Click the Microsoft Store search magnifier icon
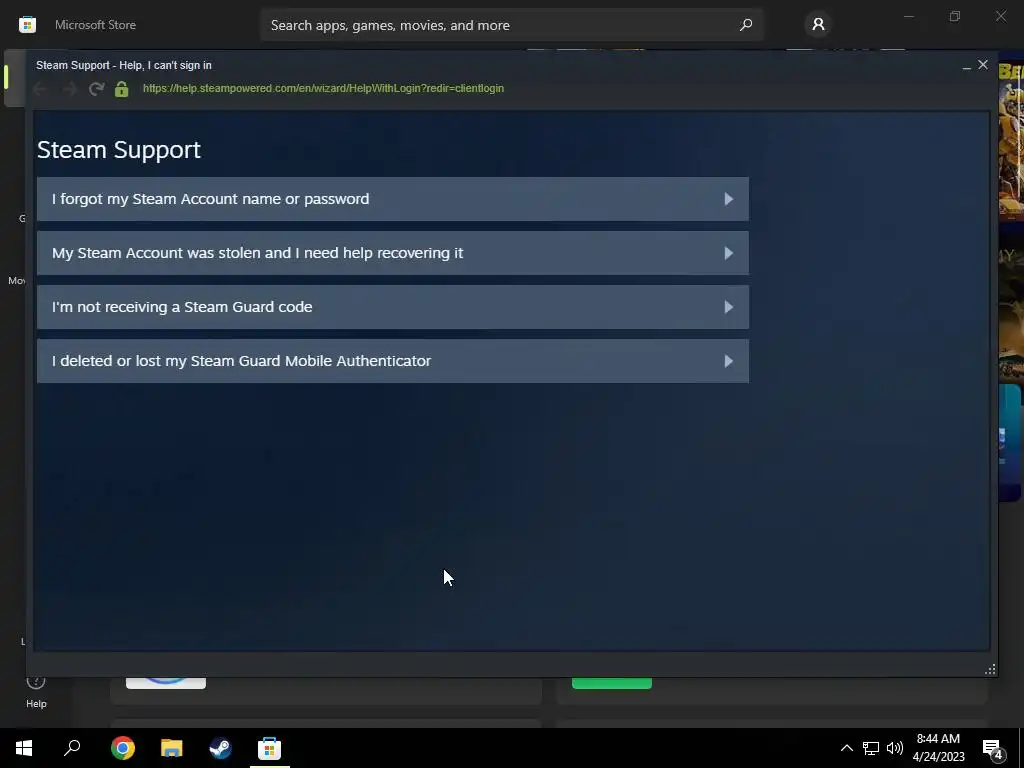 click(746, 25)
